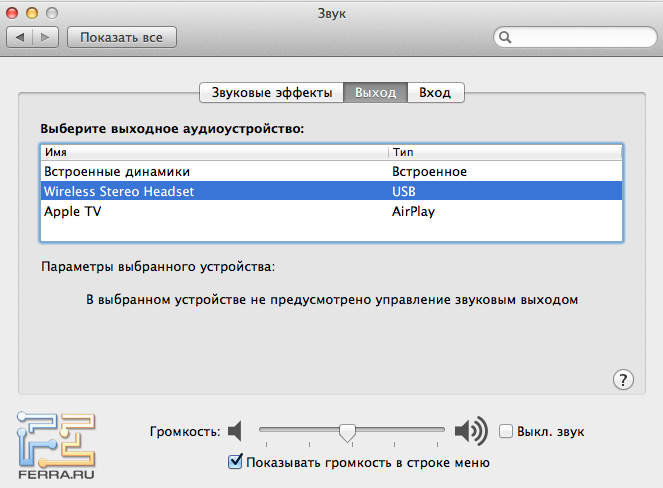
Task: Enable the Выкл. звук mute checkbox
Action: (x=506, y=431)
